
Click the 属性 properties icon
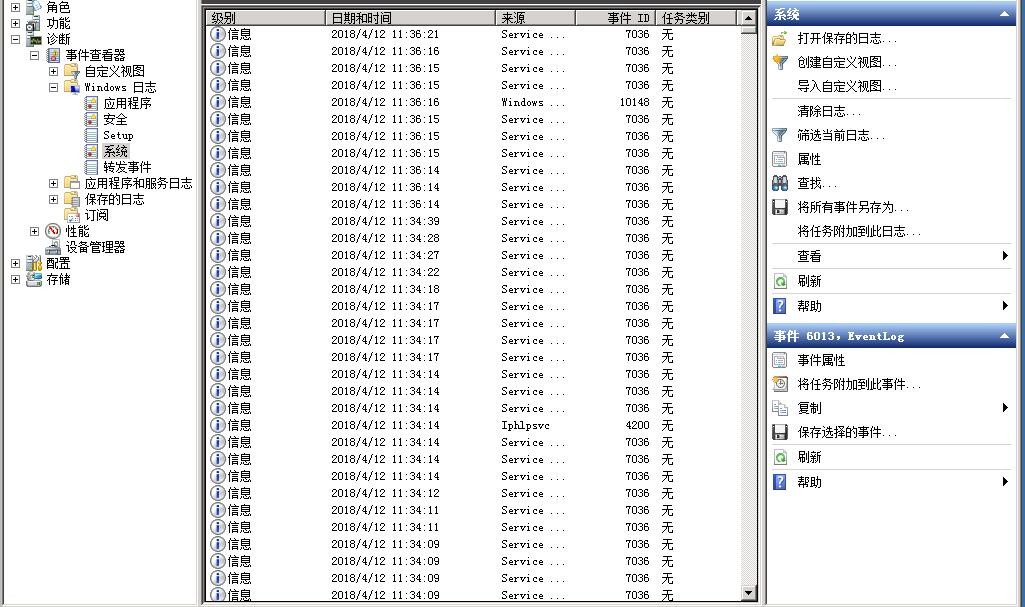point(779,159)
